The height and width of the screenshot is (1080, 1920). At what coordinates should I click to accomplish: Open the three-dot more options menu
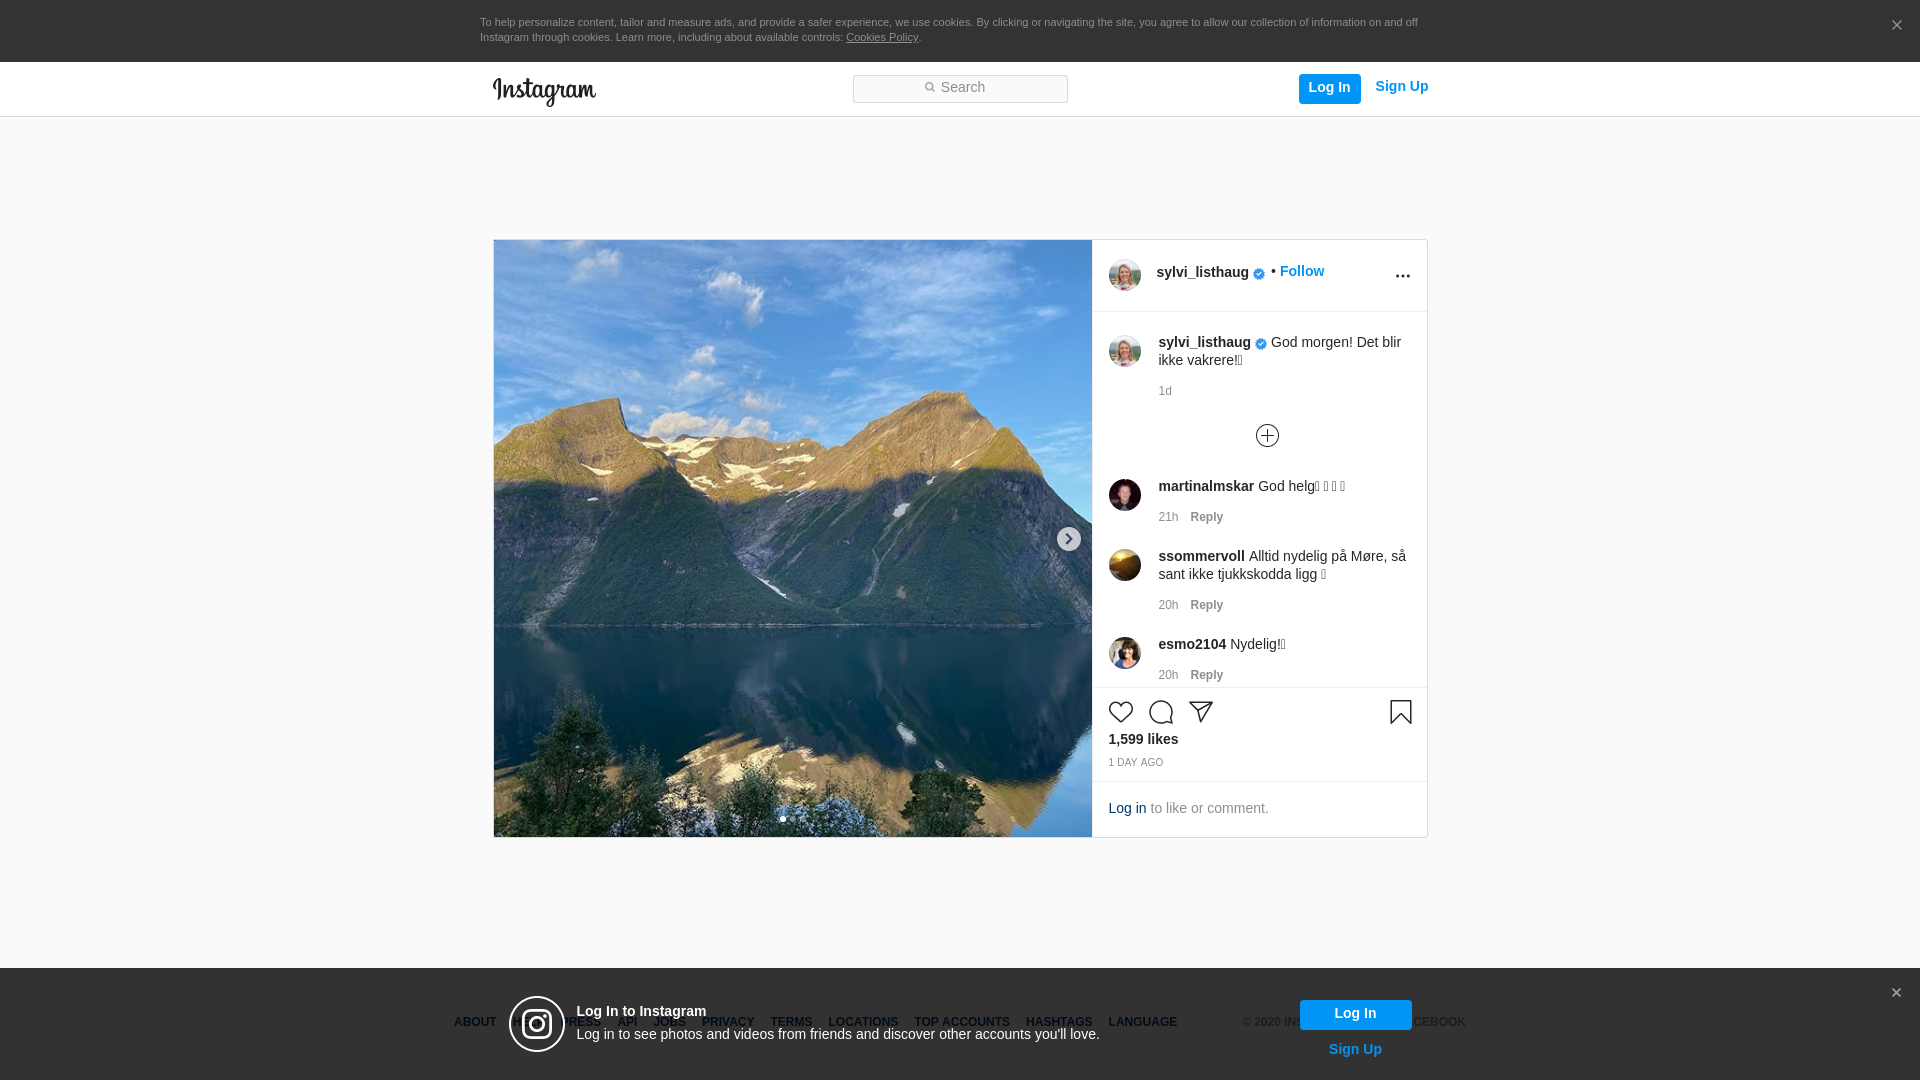pyautogui.click(x=1402, y=277)
